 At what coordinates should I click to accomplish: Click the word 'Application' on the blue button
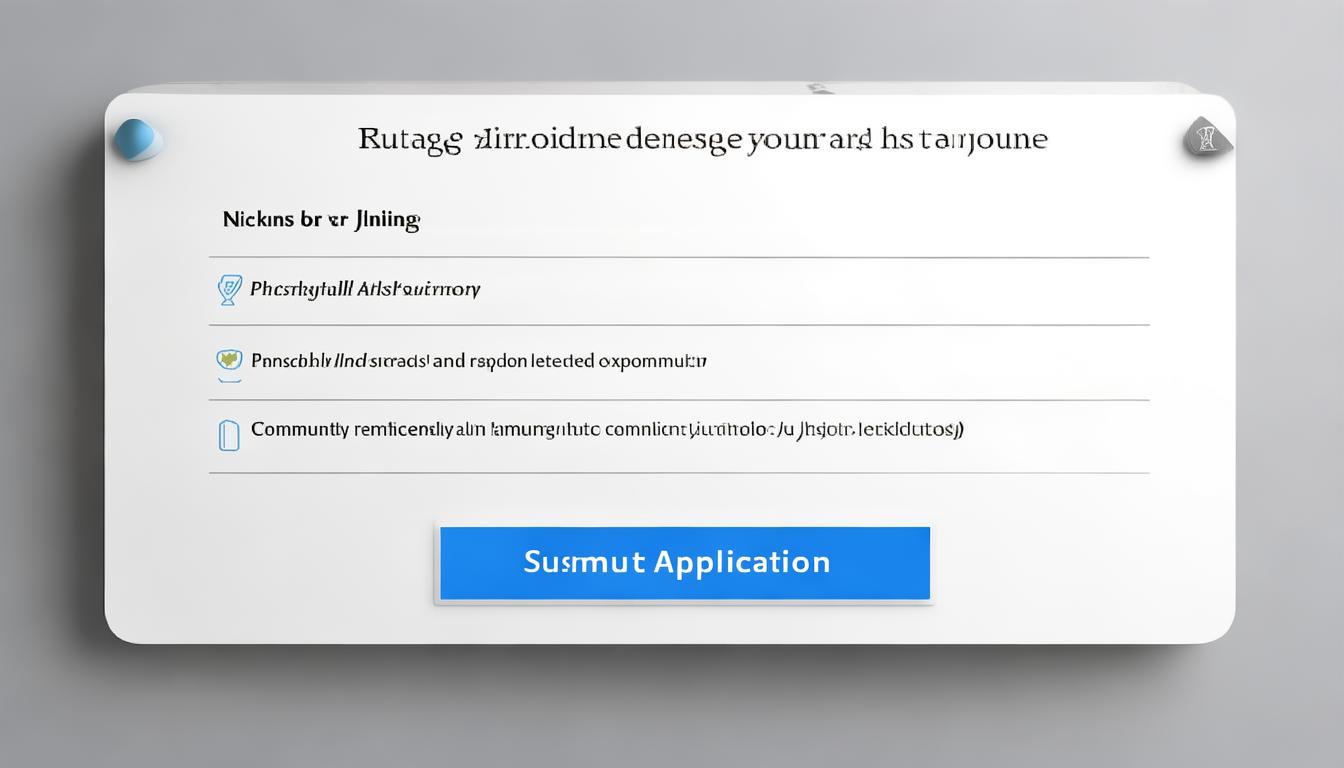[x=741, y=562]
